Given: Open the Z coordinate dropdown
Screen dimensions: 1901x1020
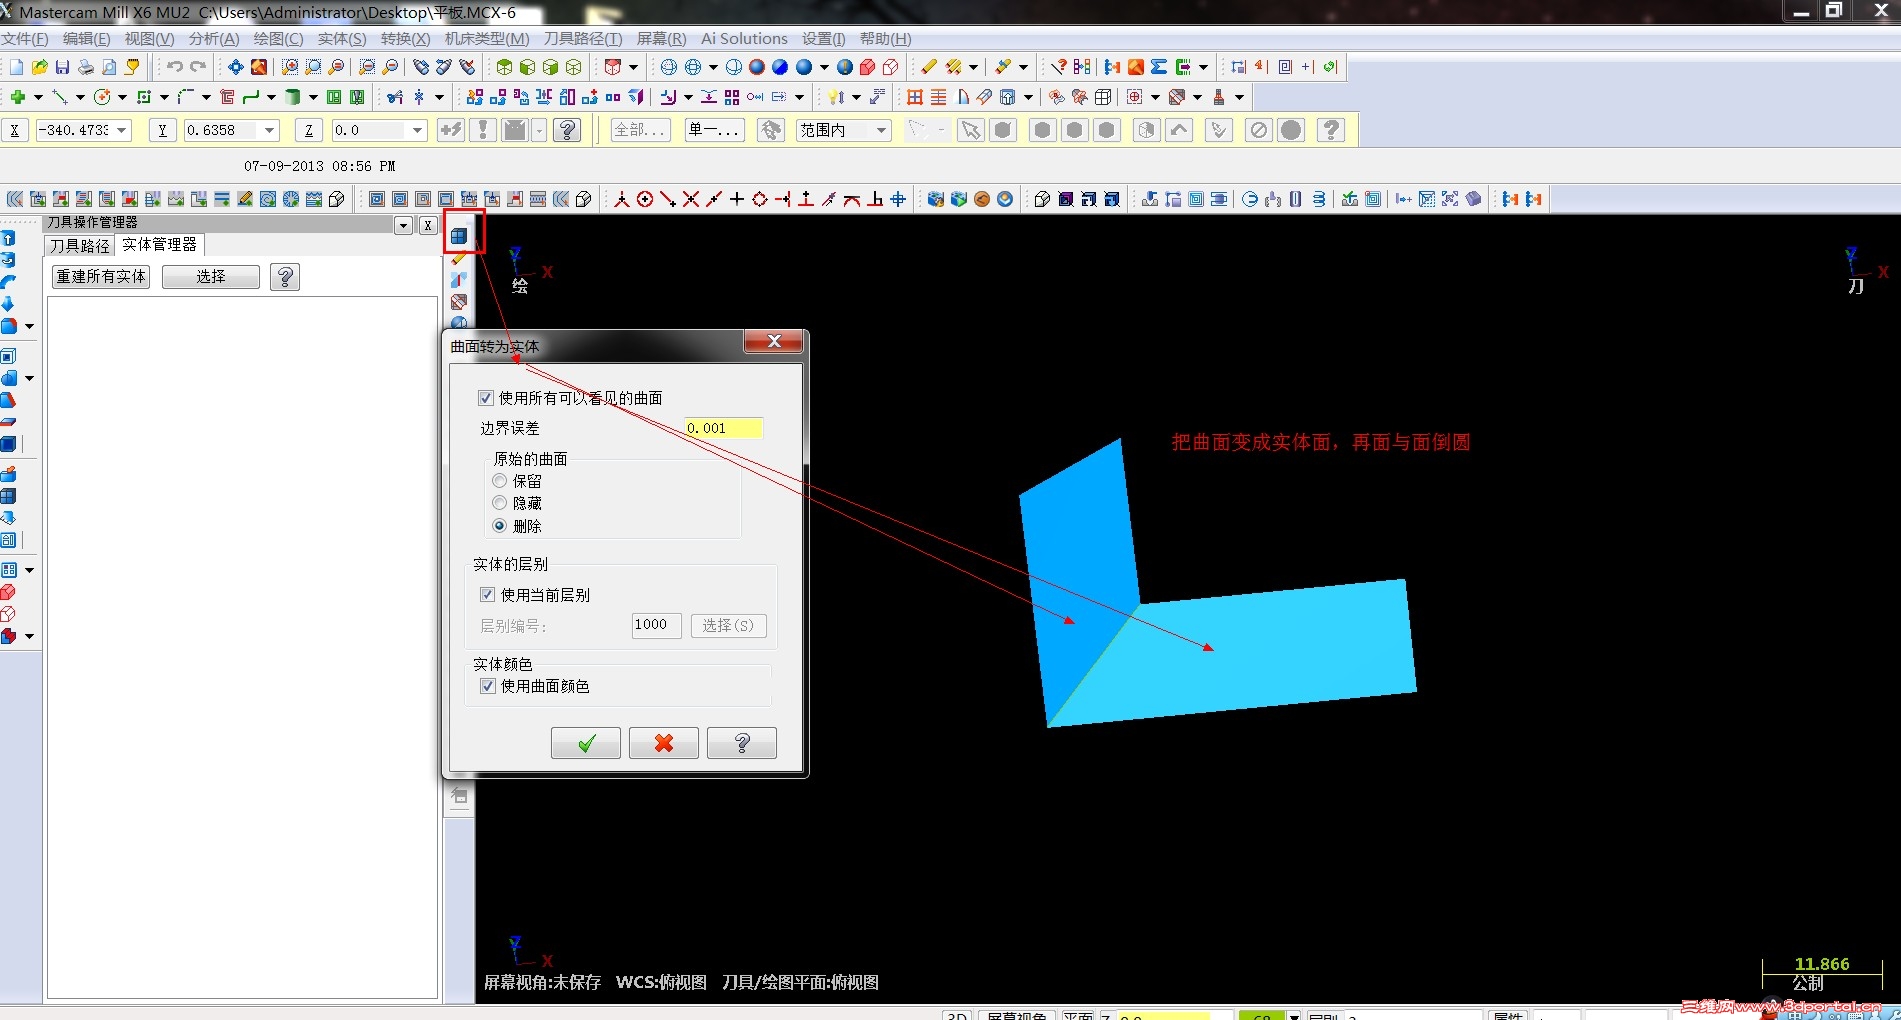Looking at the screenshot, I should click(x=417, y=130).
